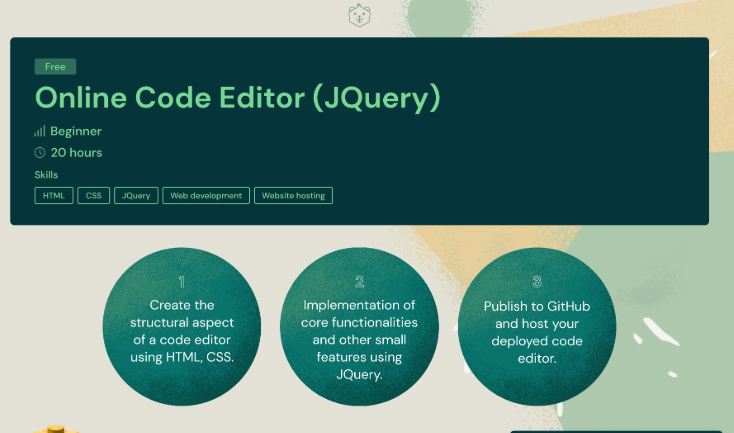734x433 pixels.
Task: Click step 1 circle about HTML, CSS structure
Action: pos(182,326)
